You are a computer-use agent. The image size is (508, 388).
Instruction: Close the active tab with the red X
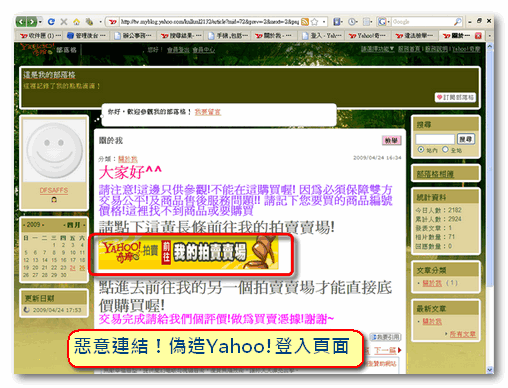pos(478,35)
